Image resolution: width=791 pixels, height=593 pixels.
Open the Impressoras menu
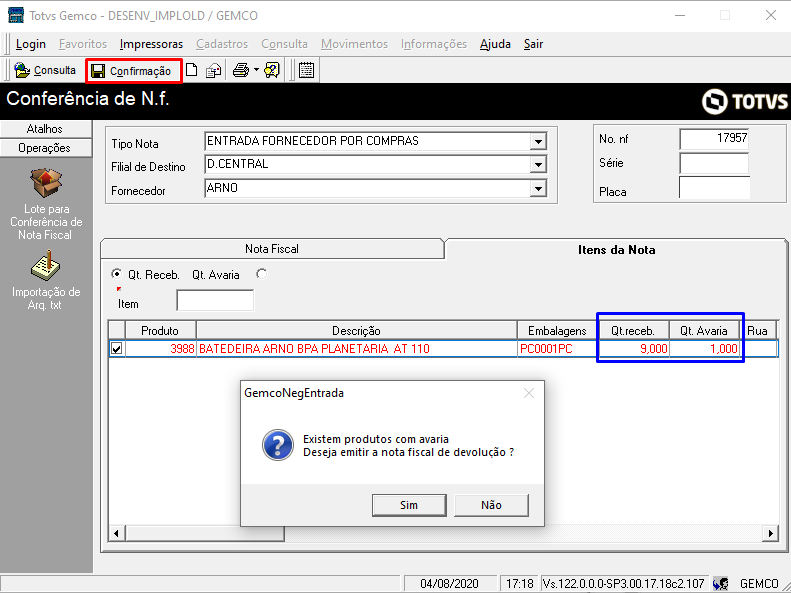(151, 44)
